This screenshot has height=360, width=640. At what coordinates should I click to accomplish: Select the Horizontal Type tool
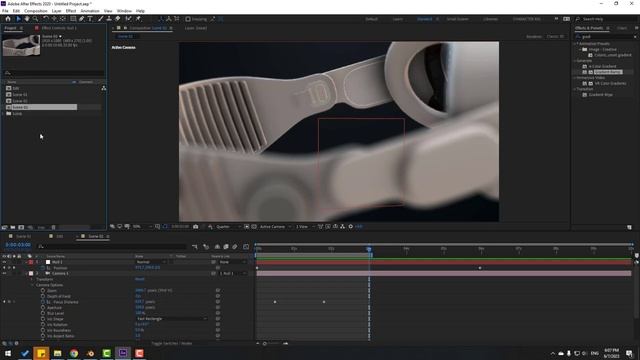pyautogui.click(x=90, y=19)
